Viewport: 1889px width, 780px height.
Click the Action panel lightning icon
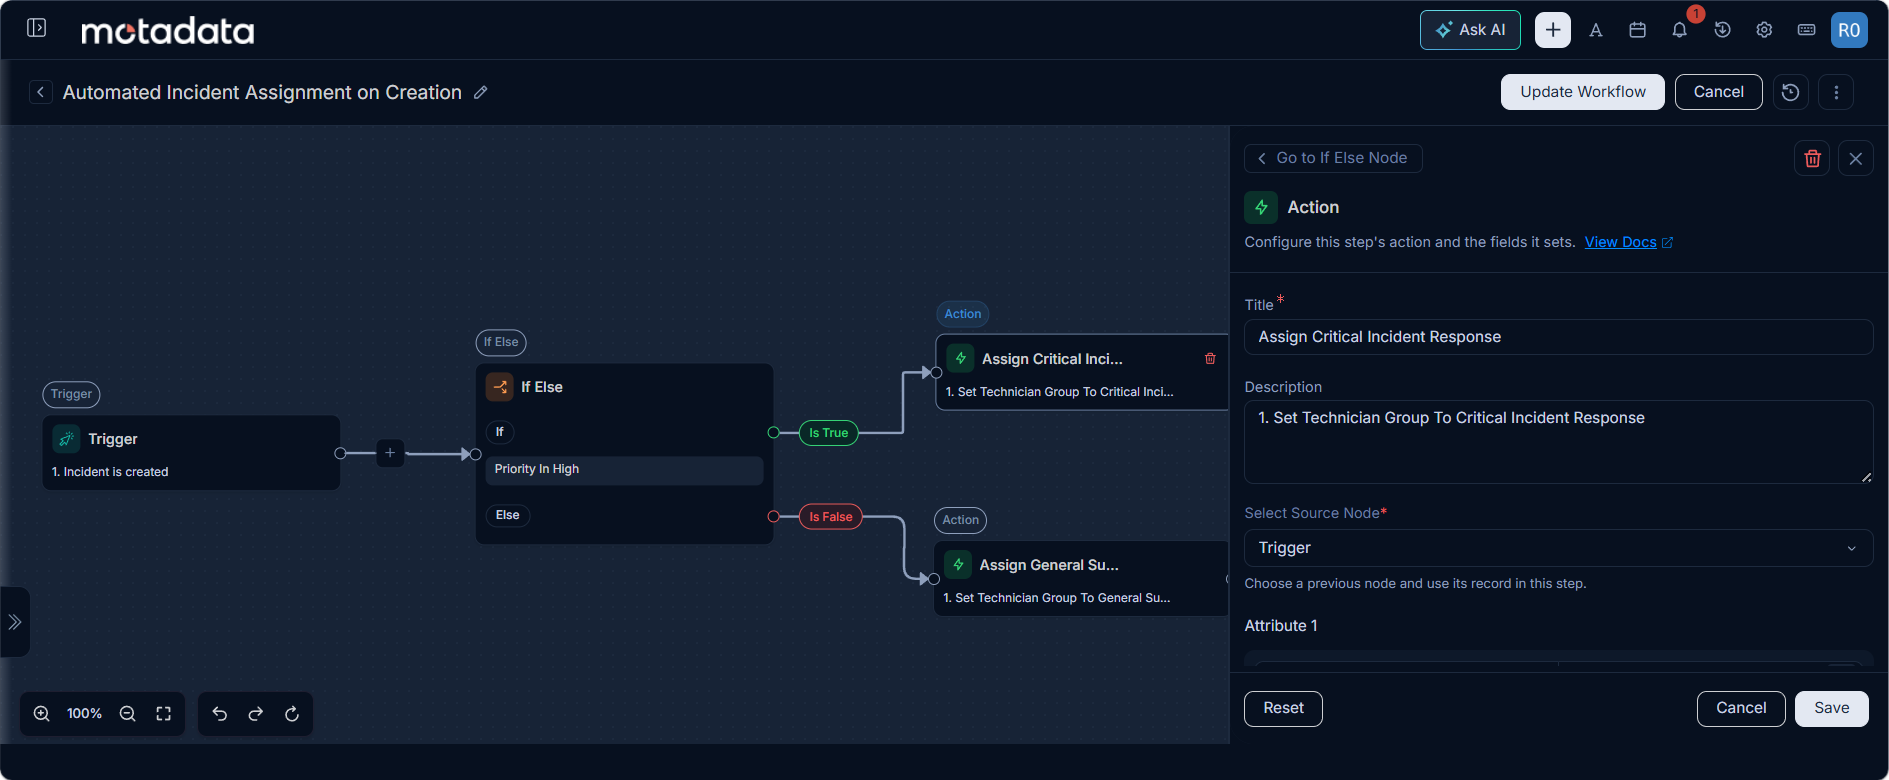[x=1261, y=207]
